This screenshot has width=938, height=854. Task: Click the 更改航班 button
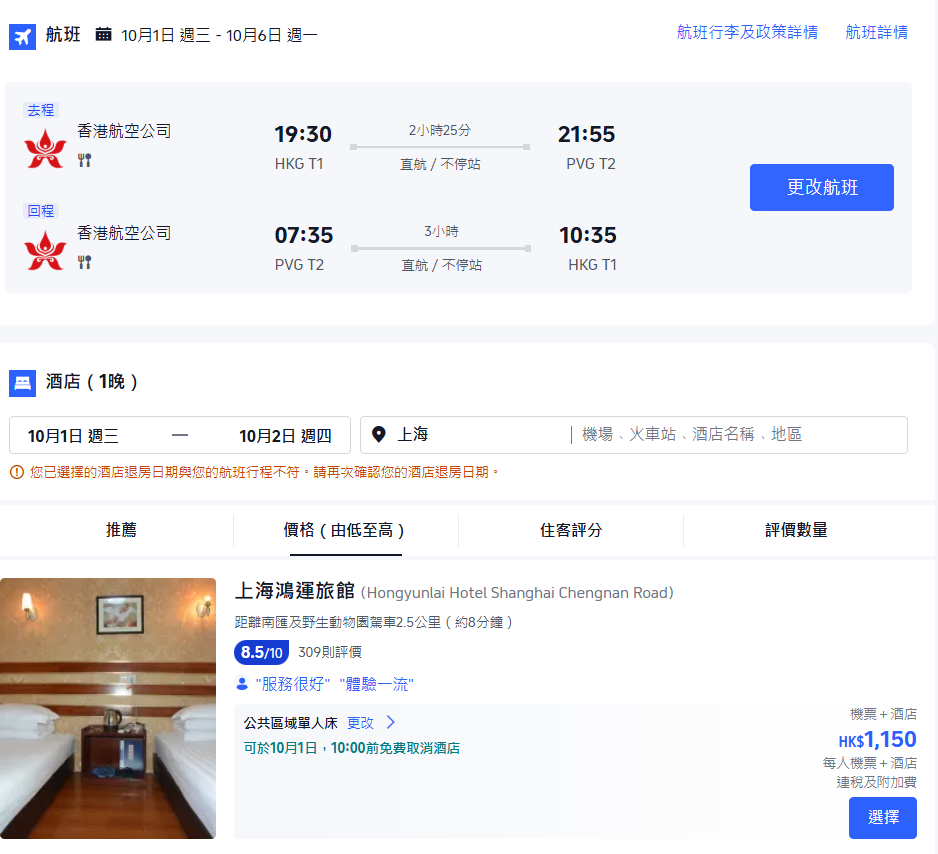click(821, 187)
